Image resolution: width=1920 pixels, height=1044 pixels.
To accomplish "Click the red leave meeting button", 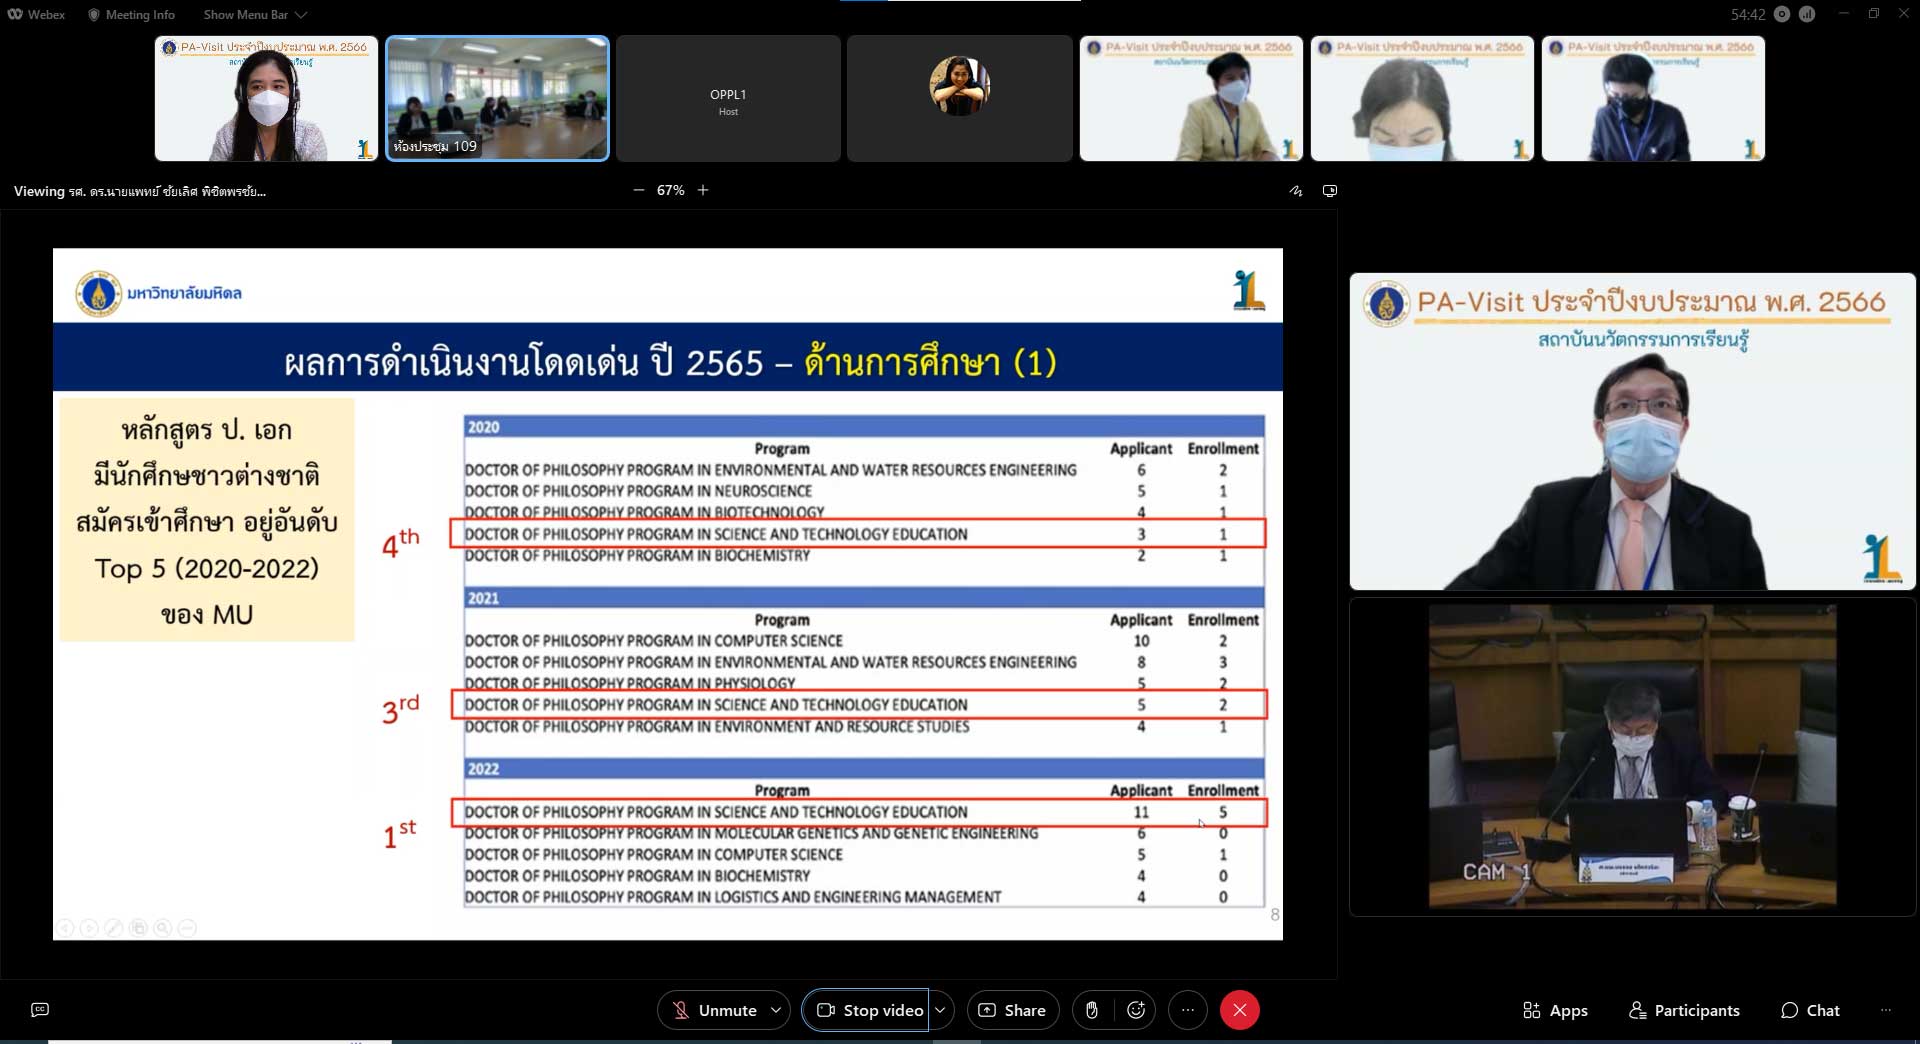I will [1239, 1010].
